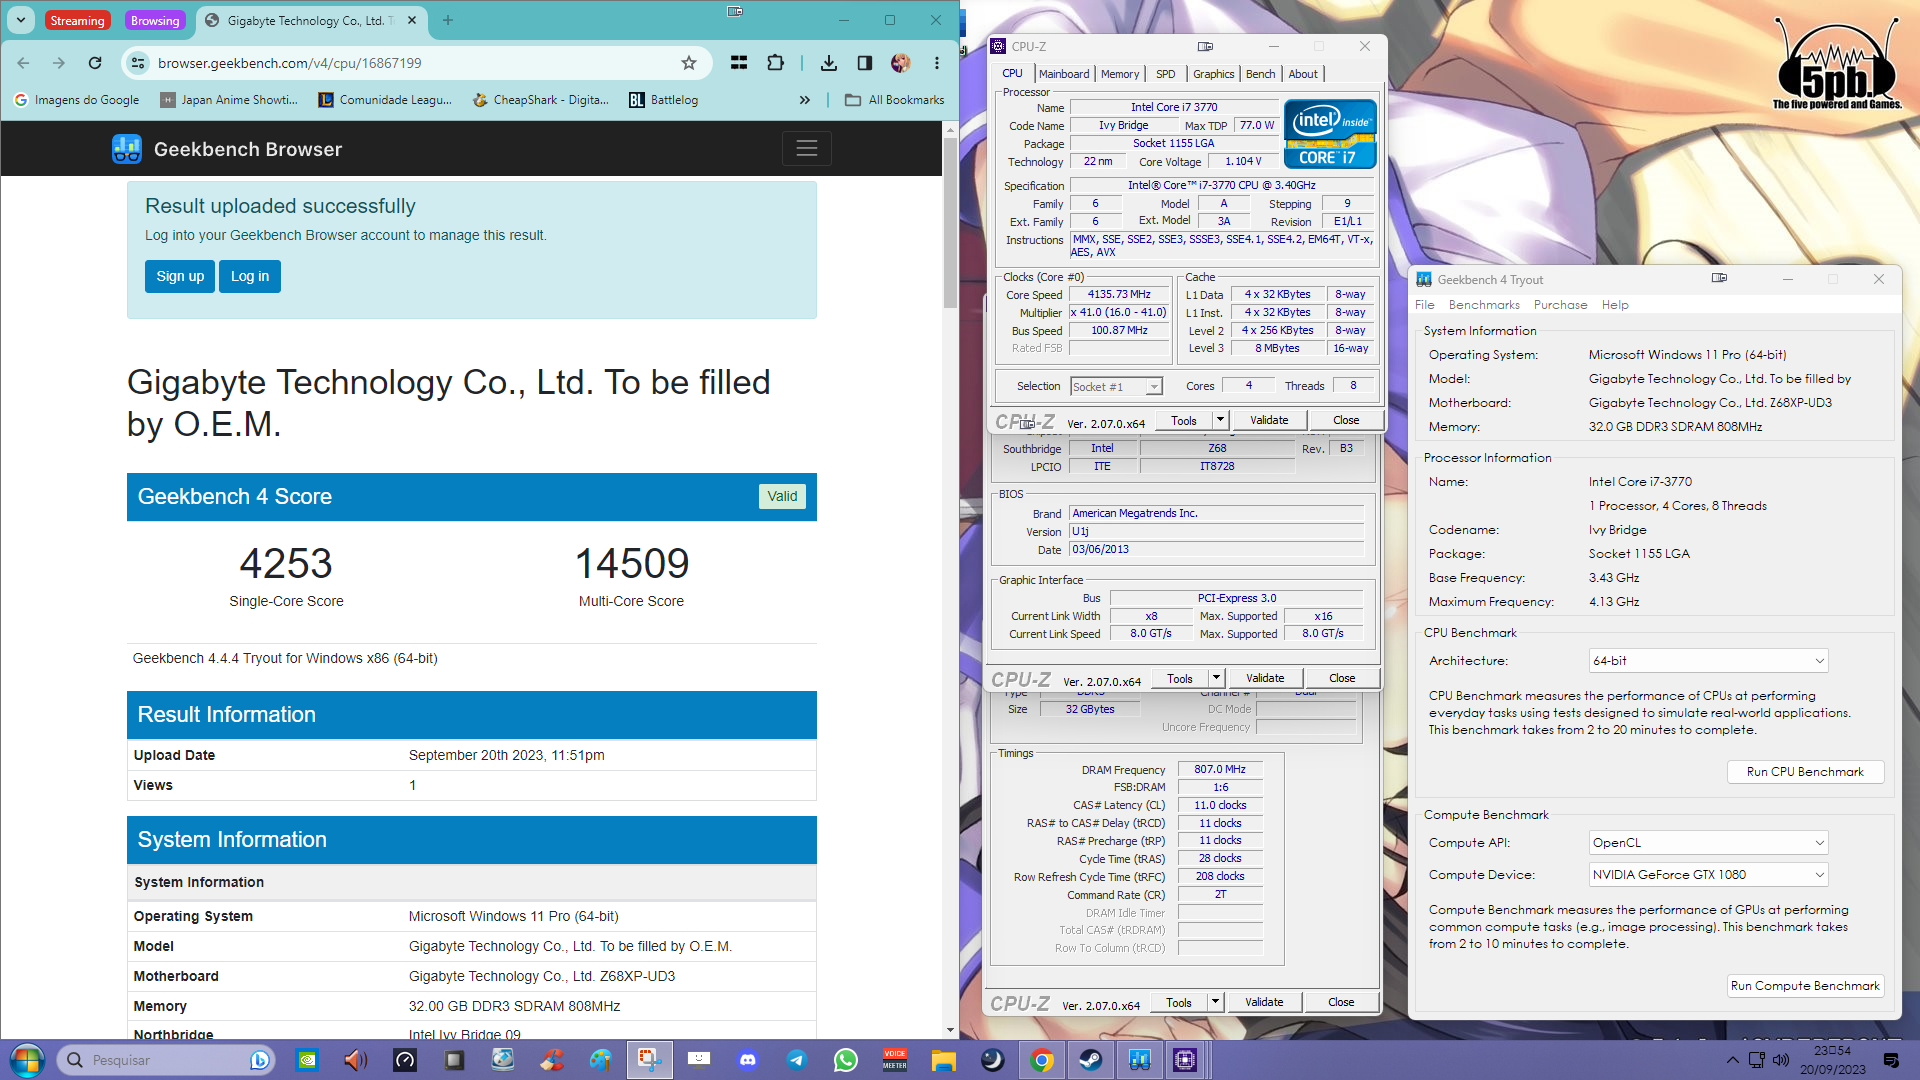Expand hidden bookmarks with double chevron

(805, 100)
